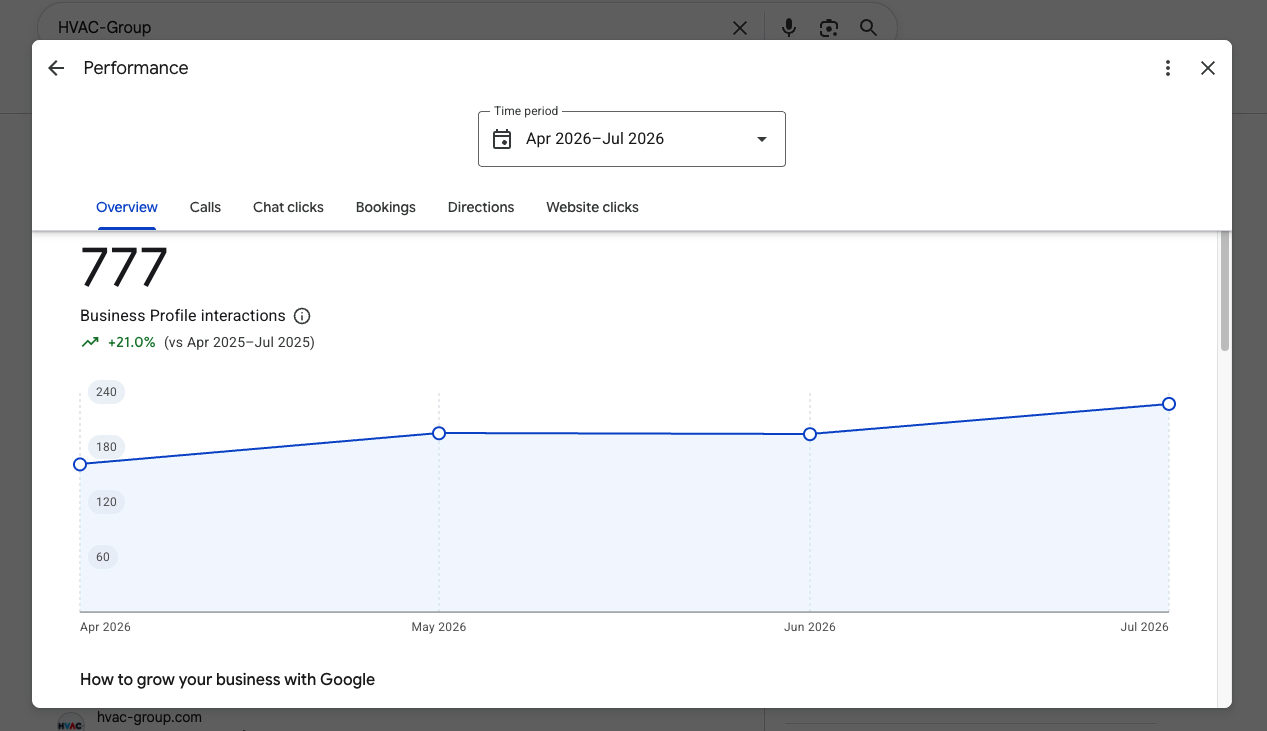This screenshot has height=731, width=1267.
Task: Click the 60 y-axis label
Action: 103,557
